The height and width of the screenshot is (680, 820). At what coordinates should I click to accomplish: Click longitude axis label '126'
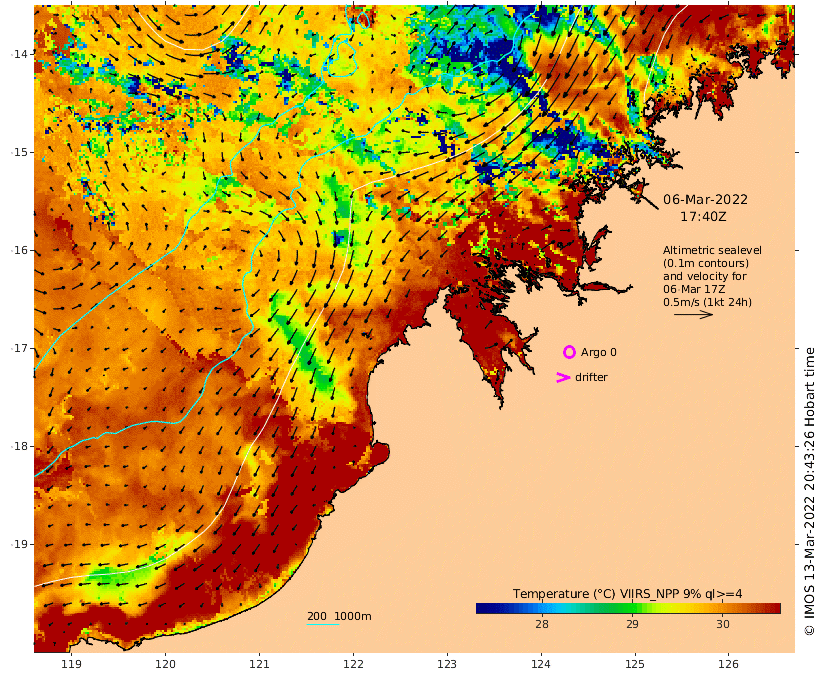(x=728, y=664)
